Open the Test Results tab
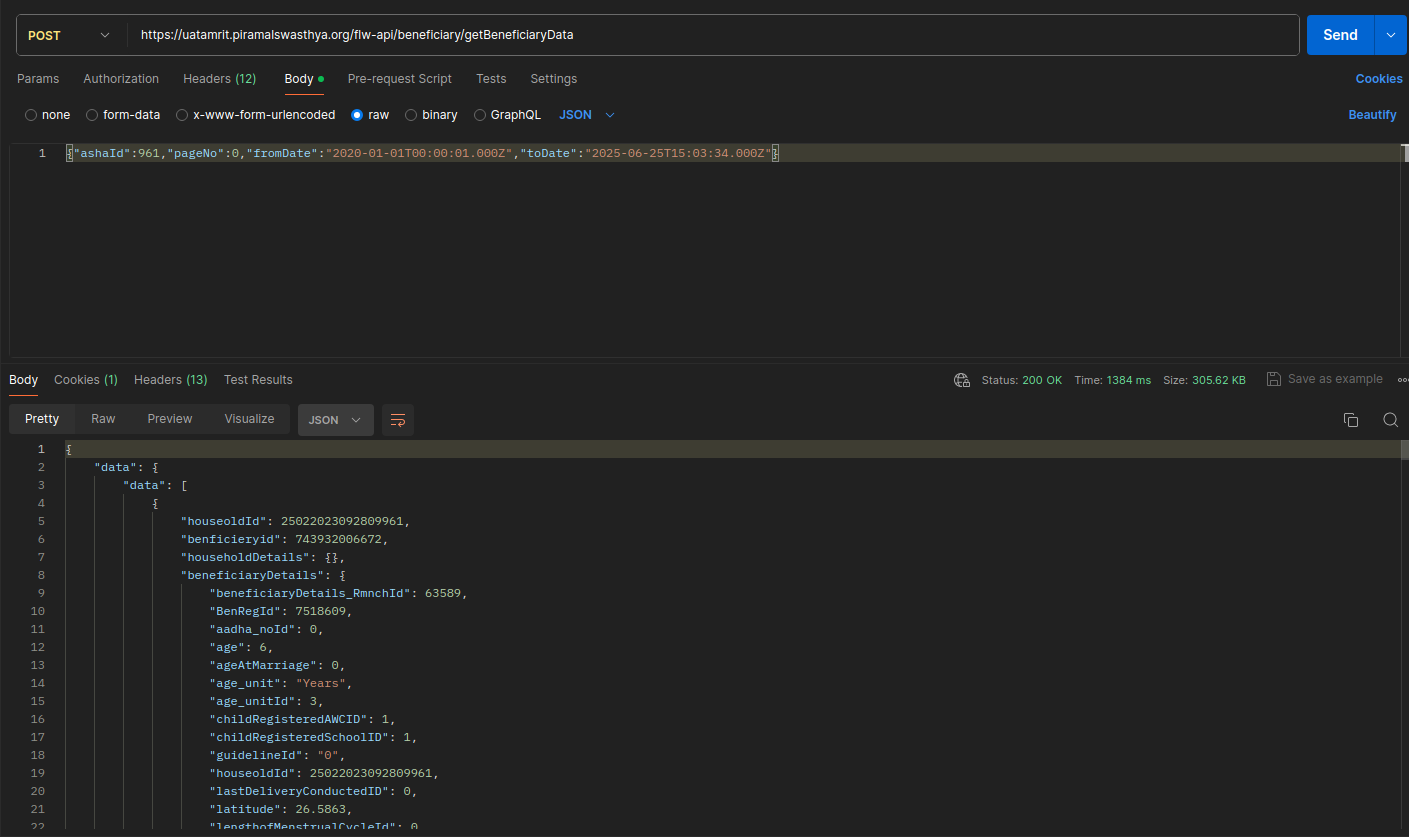Screen dimensions: 1409x837 pyautogui.click(x=258, y=380)
